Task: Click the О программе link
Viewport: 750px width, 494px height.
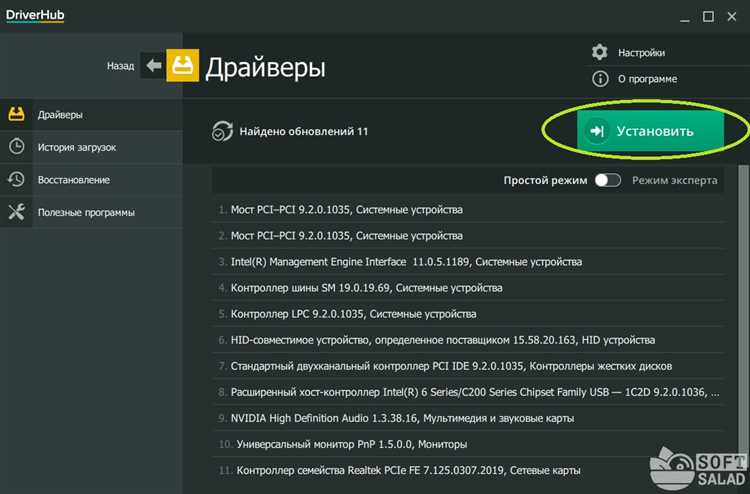Action: pyautogui.click(x=647, y=79)
